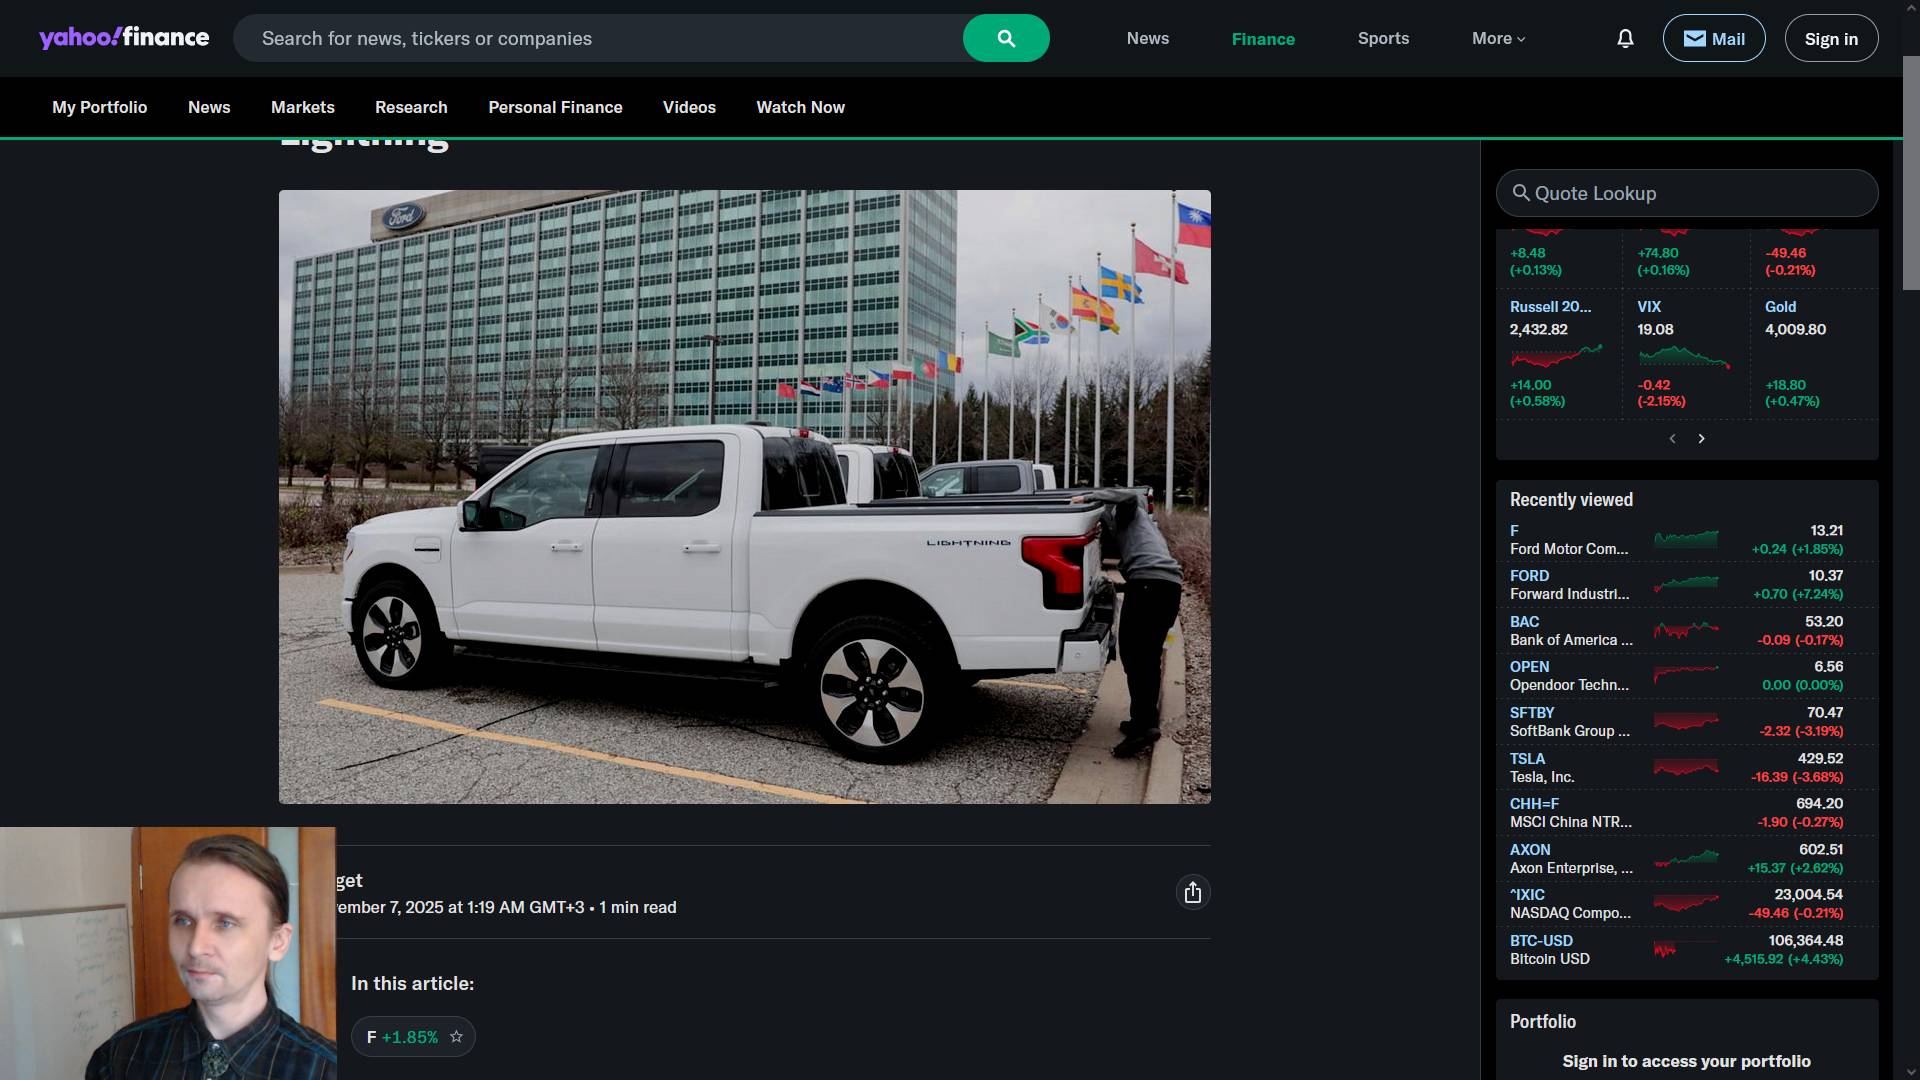Open TSLA in Recently viewed list
The height and width of the screenshot is (1080, 1920).
1527,759
